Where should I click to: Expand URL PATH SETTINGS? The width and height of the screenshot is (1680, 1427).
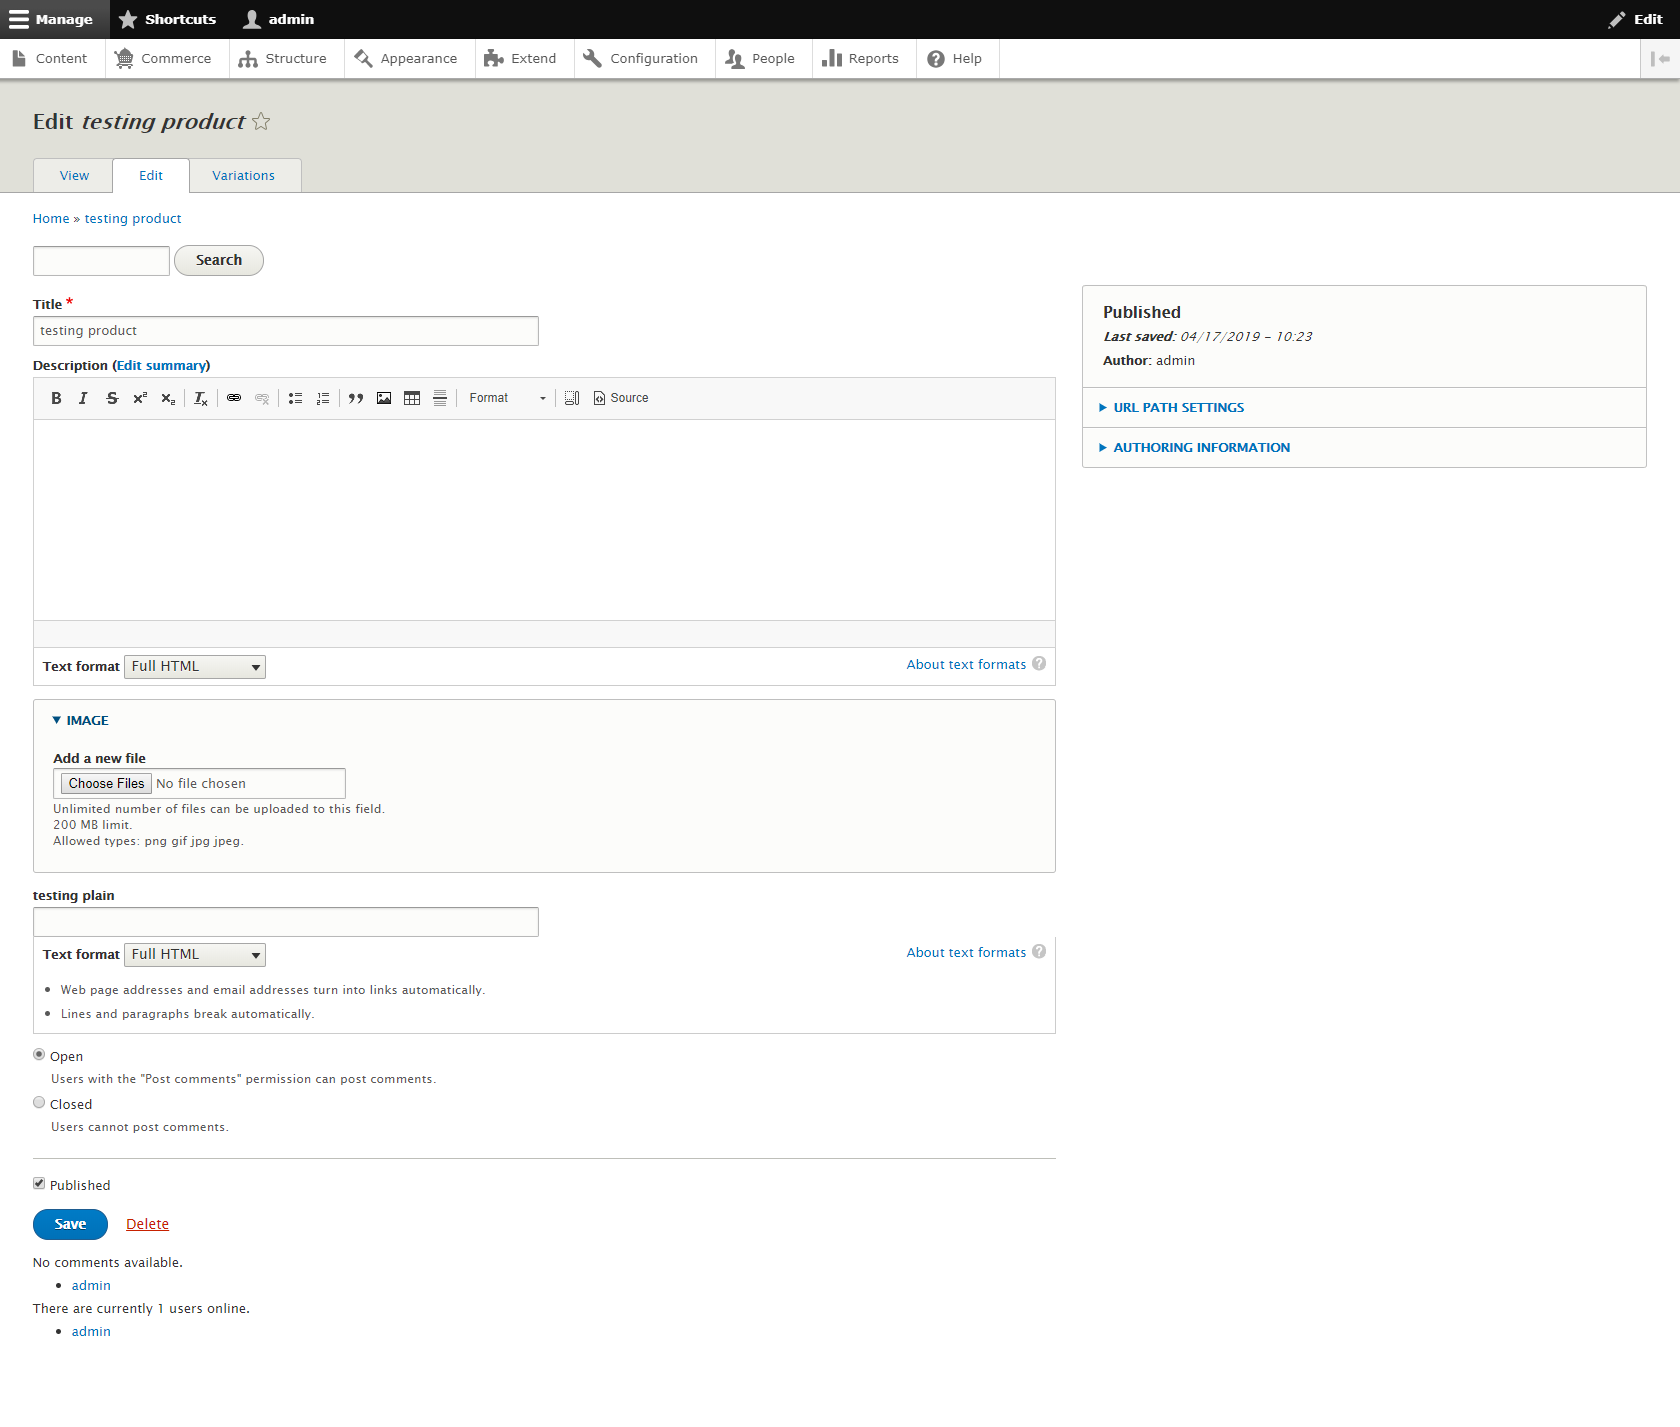click(x=1177, y=407)
